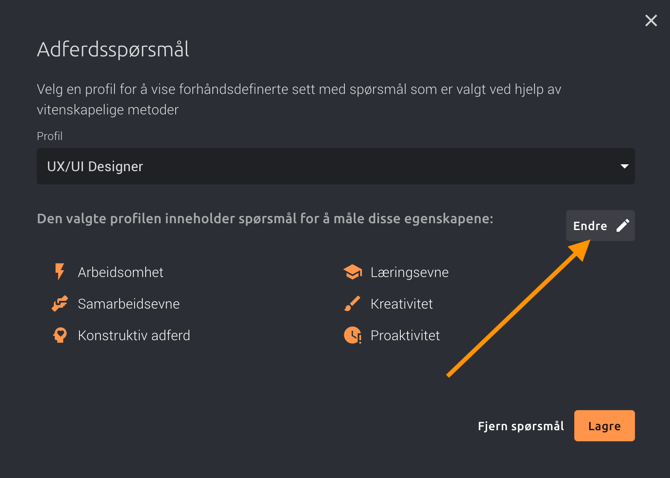Click the Læringsevne trait label
The height and width of the screenshot is (478, 670).
[x=409, y=272]
